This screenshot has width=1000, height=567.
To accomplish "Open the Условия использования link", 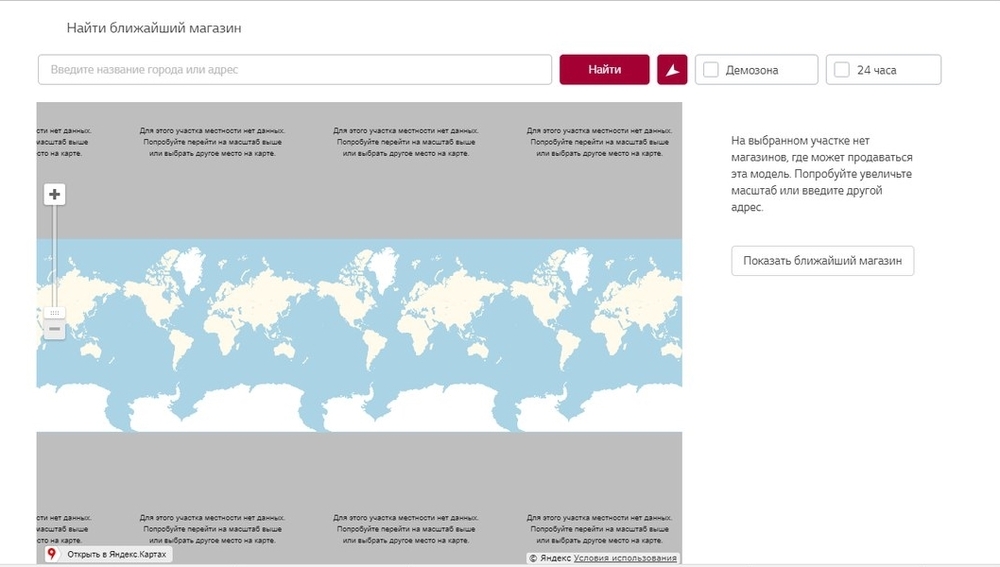I will point(625,558).
